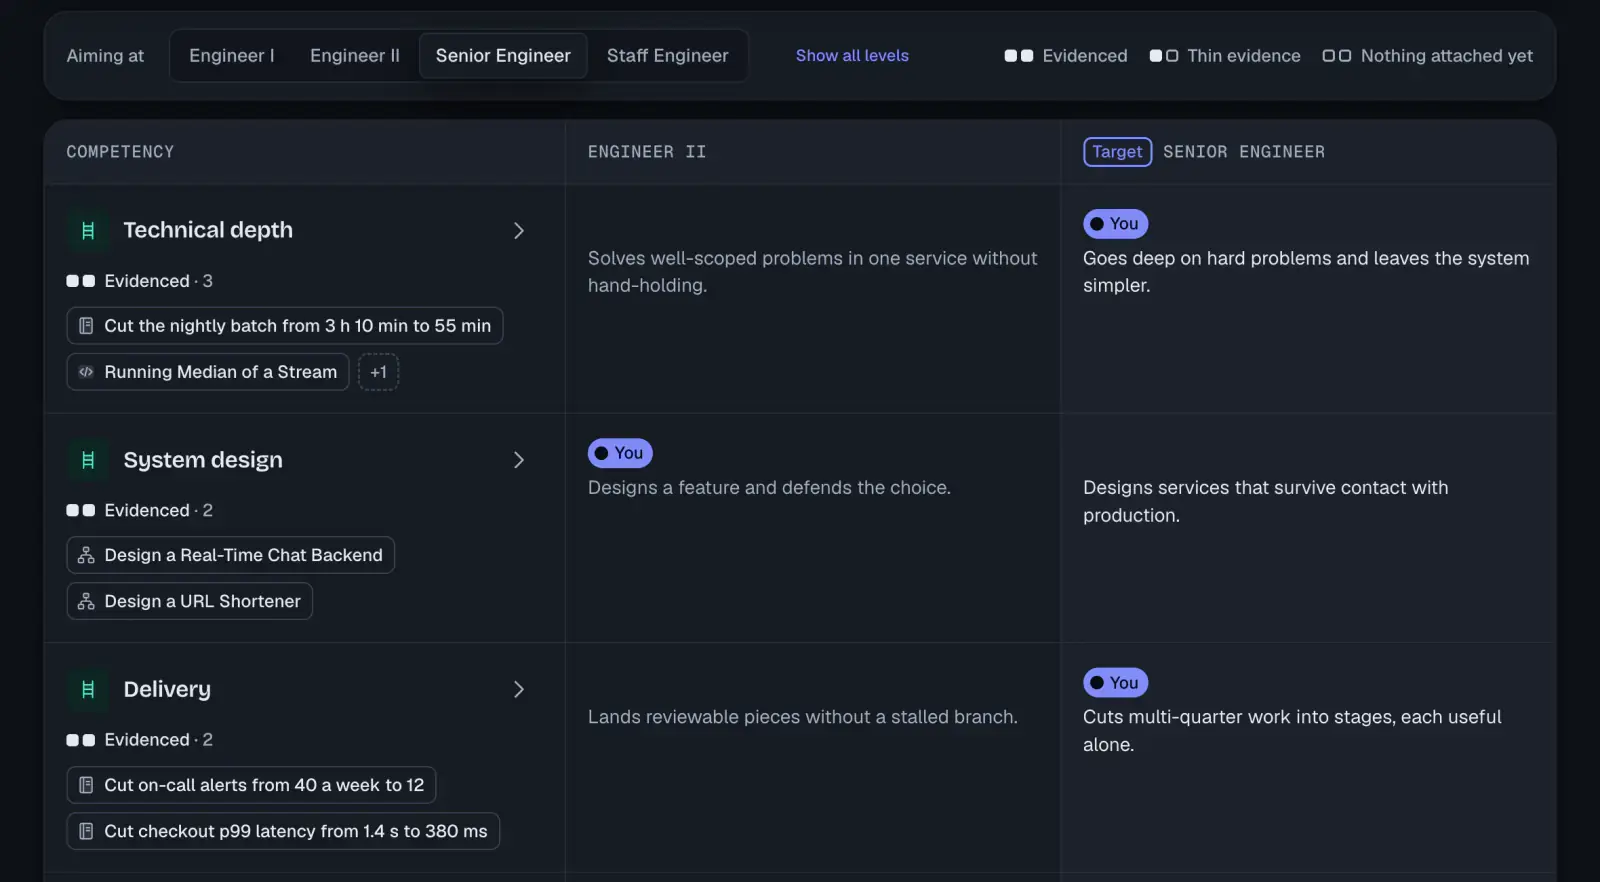The height and width of the screenshot is (882, 1600).
Task: Select the Staff Engineer level tab
Action: (667, 56)
